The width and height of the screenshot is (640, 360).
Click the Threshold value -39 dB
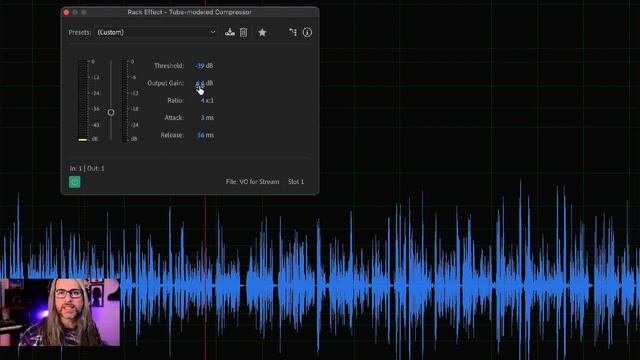204,66
